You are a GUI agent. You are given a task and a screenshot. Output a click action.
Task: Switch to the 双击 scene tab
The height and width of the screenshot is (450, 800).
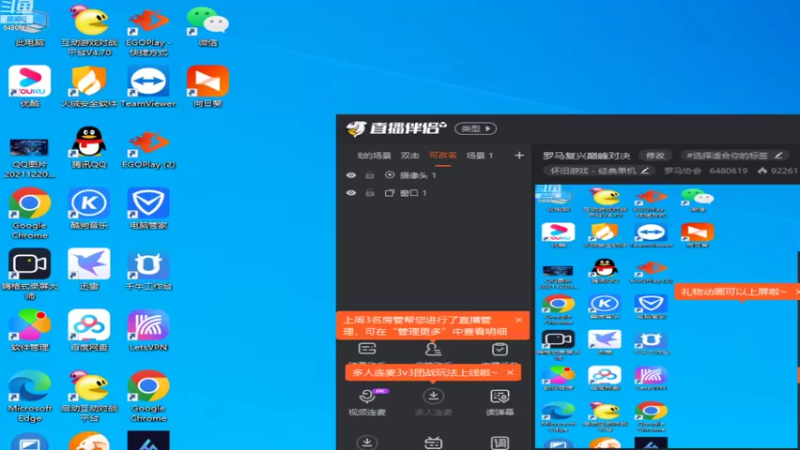click(410, 156)
